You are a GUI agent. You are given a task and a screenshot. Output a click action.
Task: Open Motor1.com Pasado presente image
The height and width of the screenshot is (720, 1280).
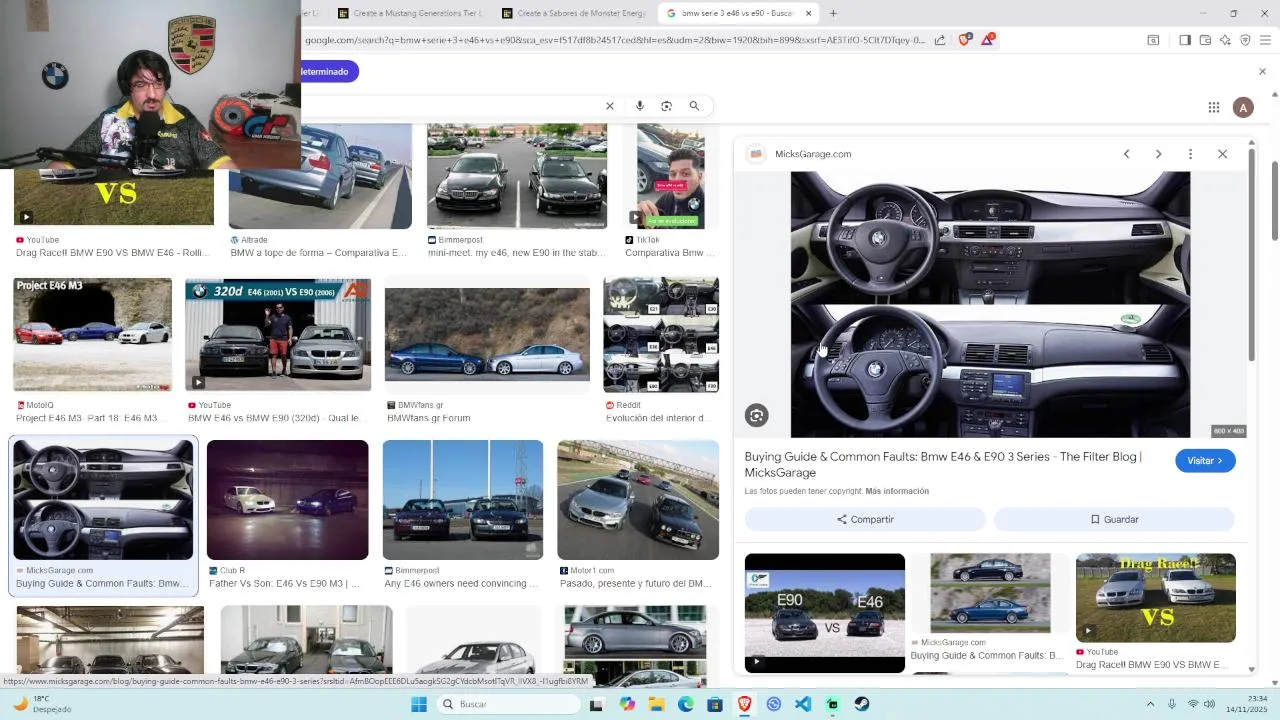pyautogui.click(x=638, y=500)
